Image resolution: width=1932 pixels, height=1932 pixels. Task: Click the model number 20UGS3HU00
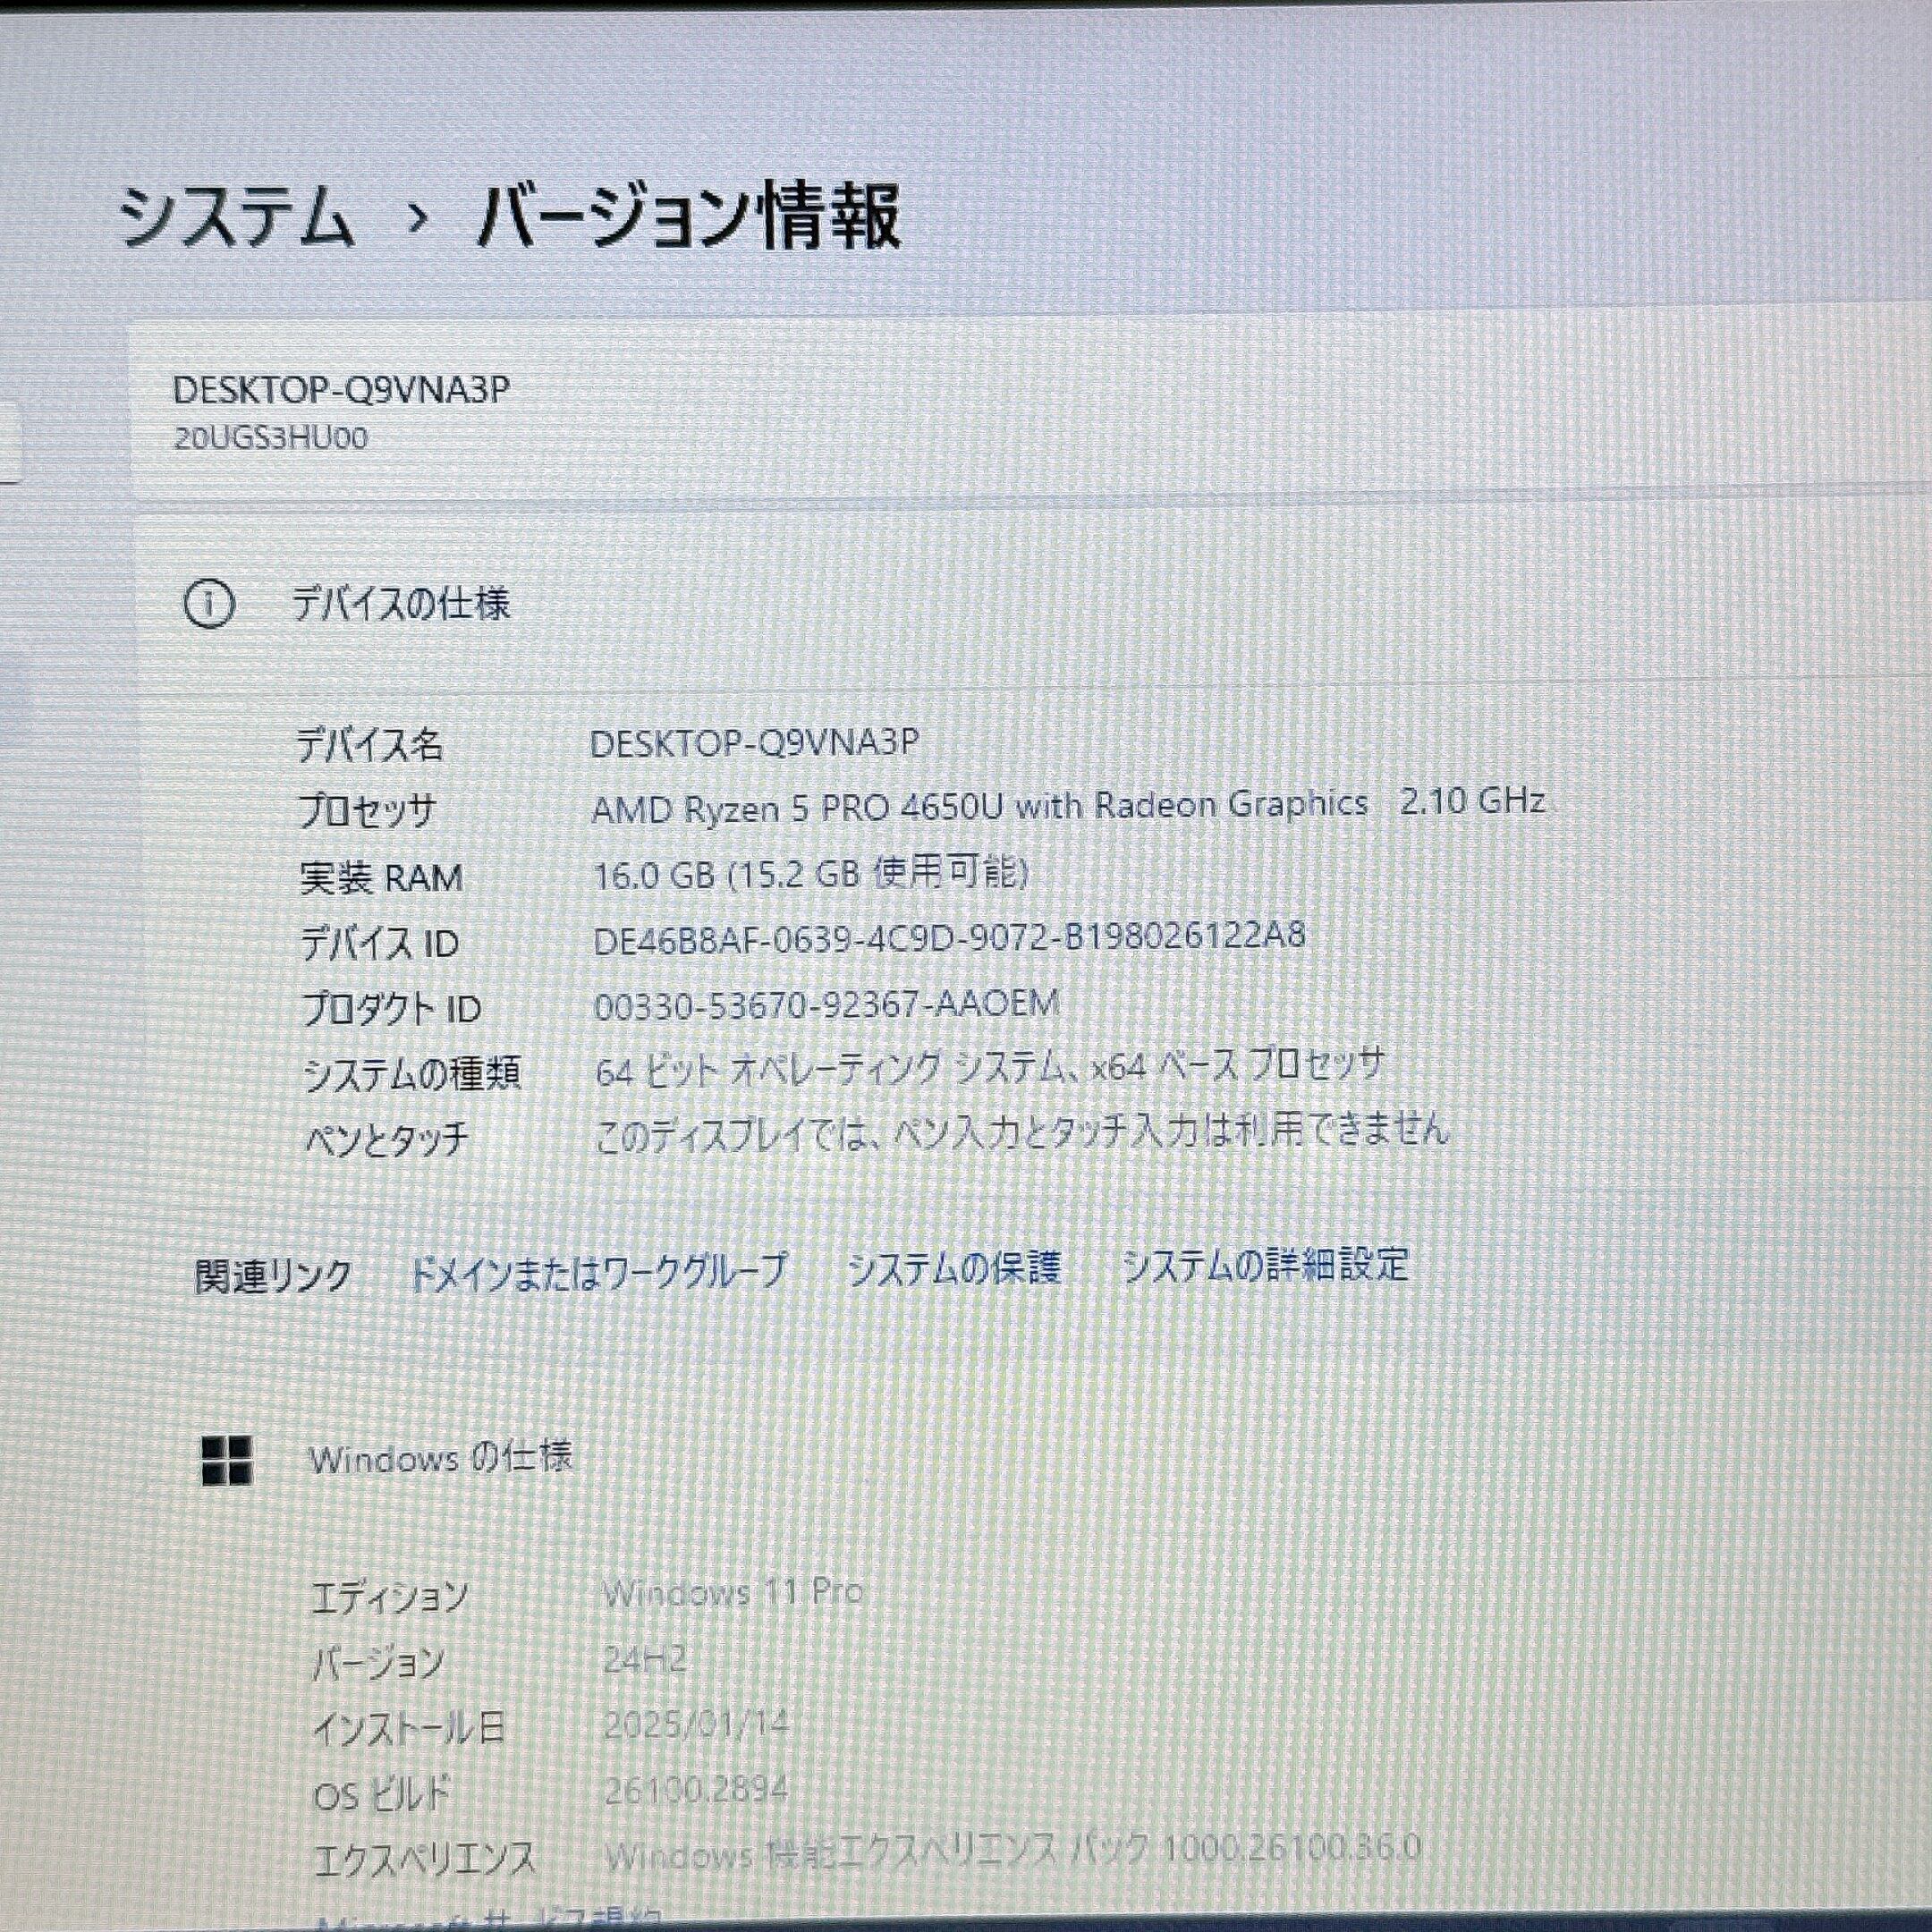(x=270, y=438)
